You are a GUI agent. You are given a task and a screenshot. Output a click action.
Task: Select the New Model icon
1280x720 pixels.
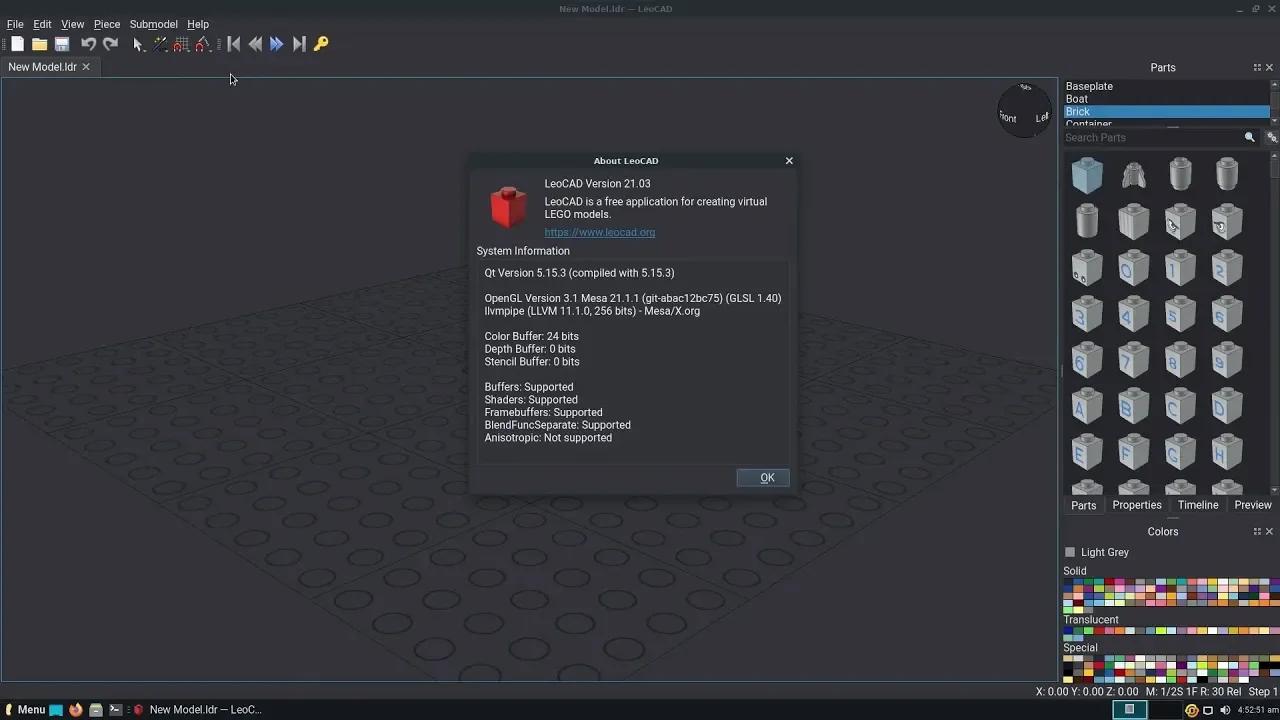[x=16, y=43]
